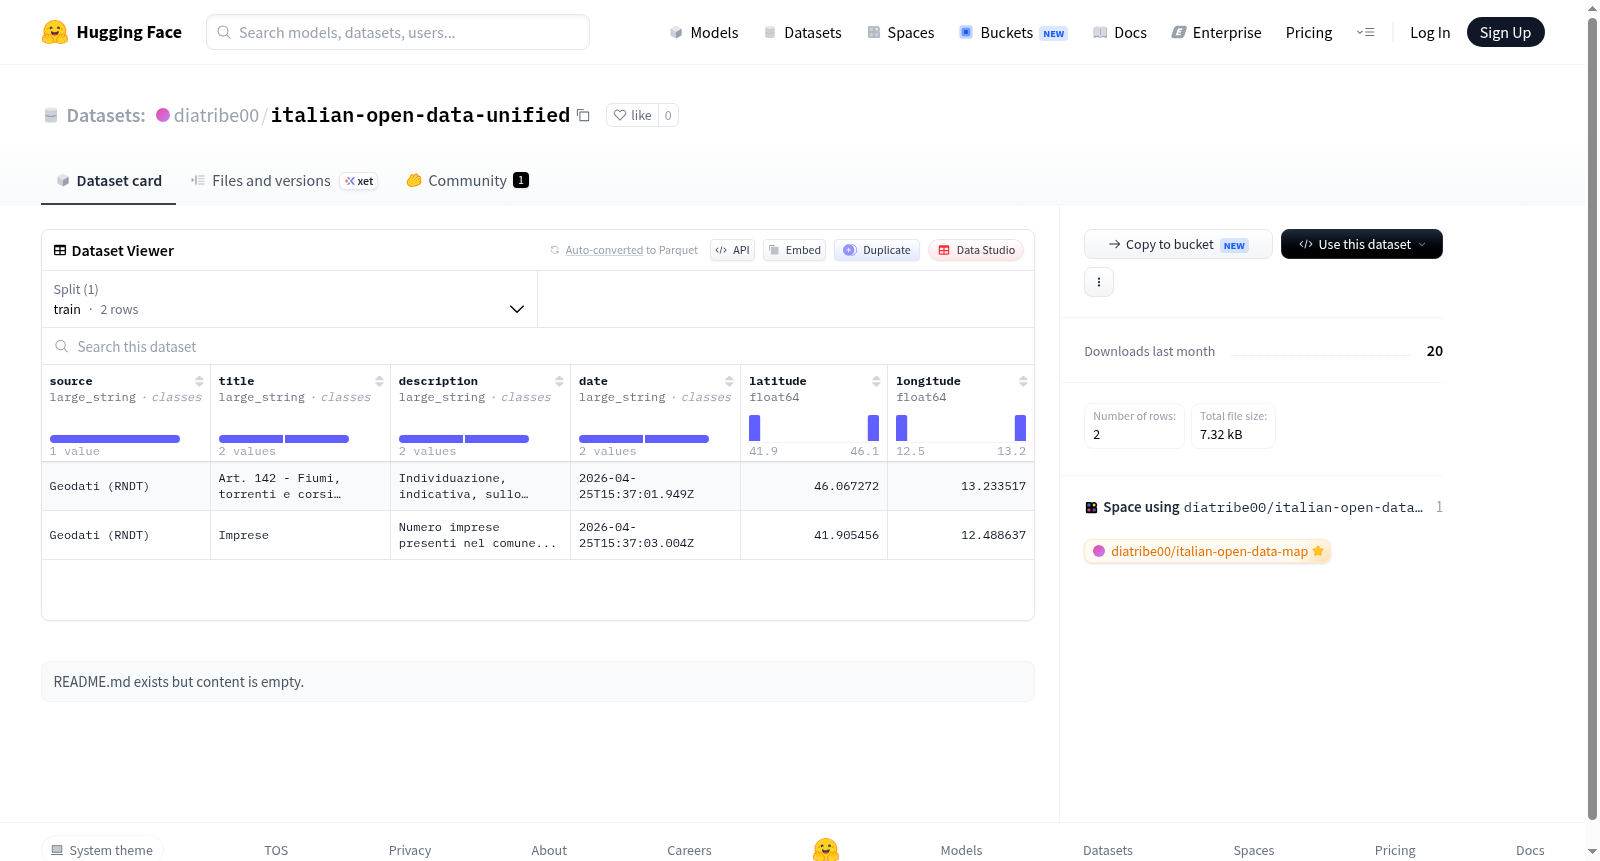Screen dimensions: 1600x861
Task: Click Copy to bucket button
Action: [x=1178, y=244]
